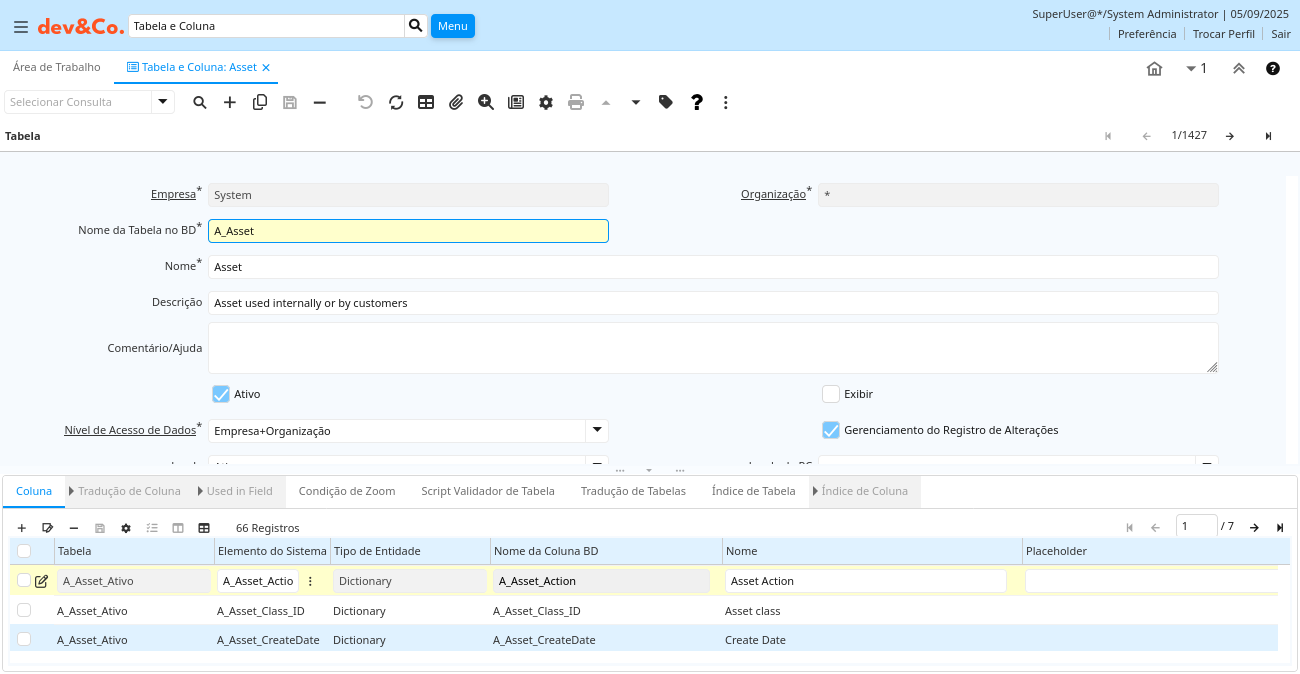Screen dimensions: 1300x674
Task: Click the Process gear icon in main toolbar
Action: coord(546,102)
